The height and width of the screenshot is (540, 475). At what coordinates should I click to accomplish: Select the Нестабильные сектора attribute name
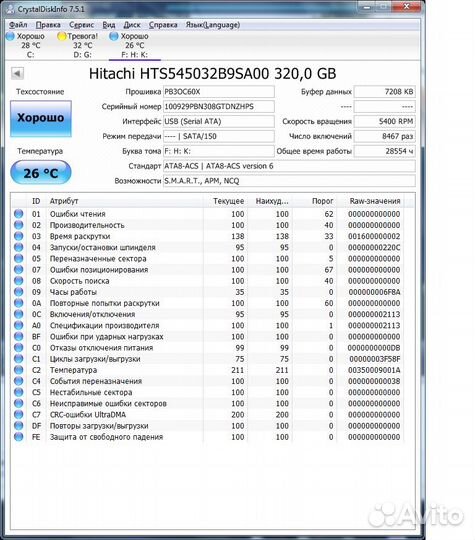91,392
